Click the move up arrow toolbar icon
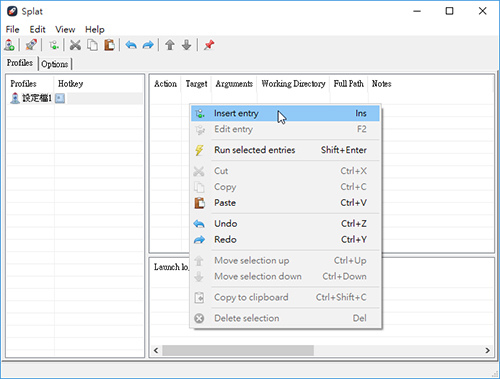This screenshot has width=500, height=379. 170,45
